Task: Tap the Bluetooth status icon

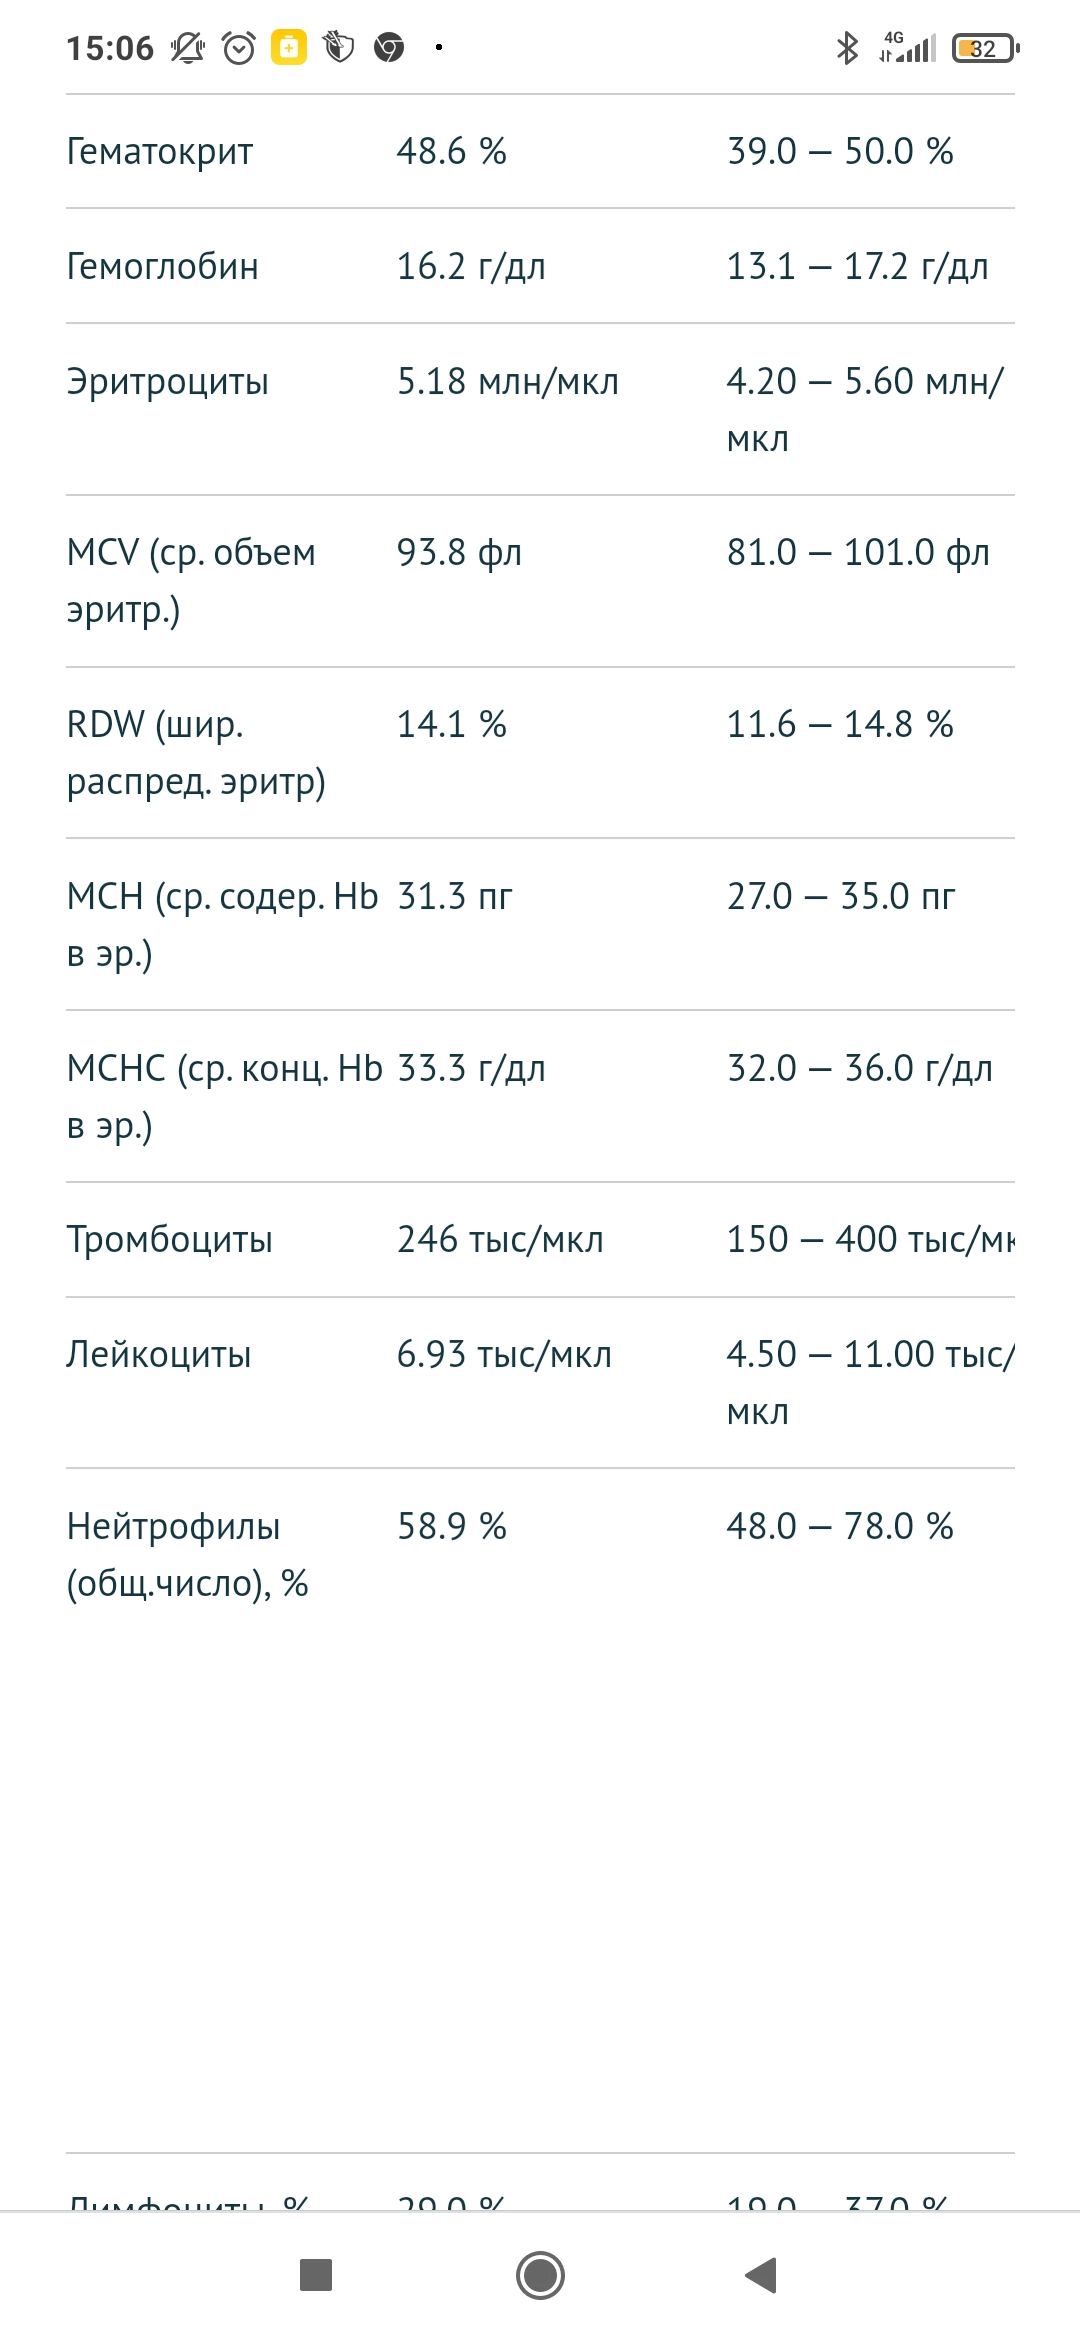Action: pyautogui.click(x=847, y=47)
